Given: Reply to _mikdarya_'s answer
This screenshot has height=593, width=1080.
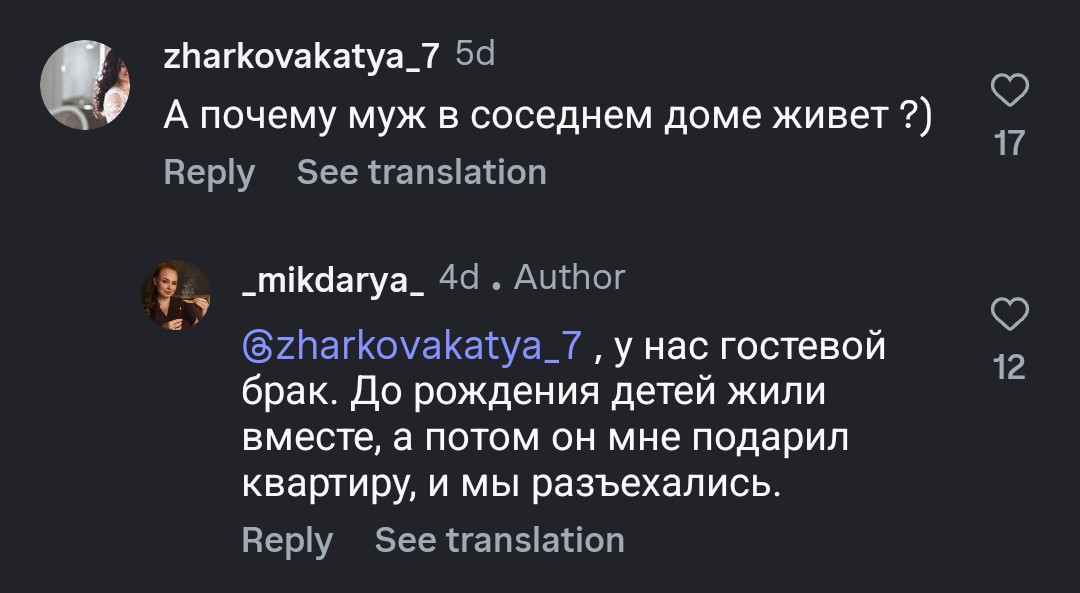Looking at the screenshot, I should click(287, 540).
